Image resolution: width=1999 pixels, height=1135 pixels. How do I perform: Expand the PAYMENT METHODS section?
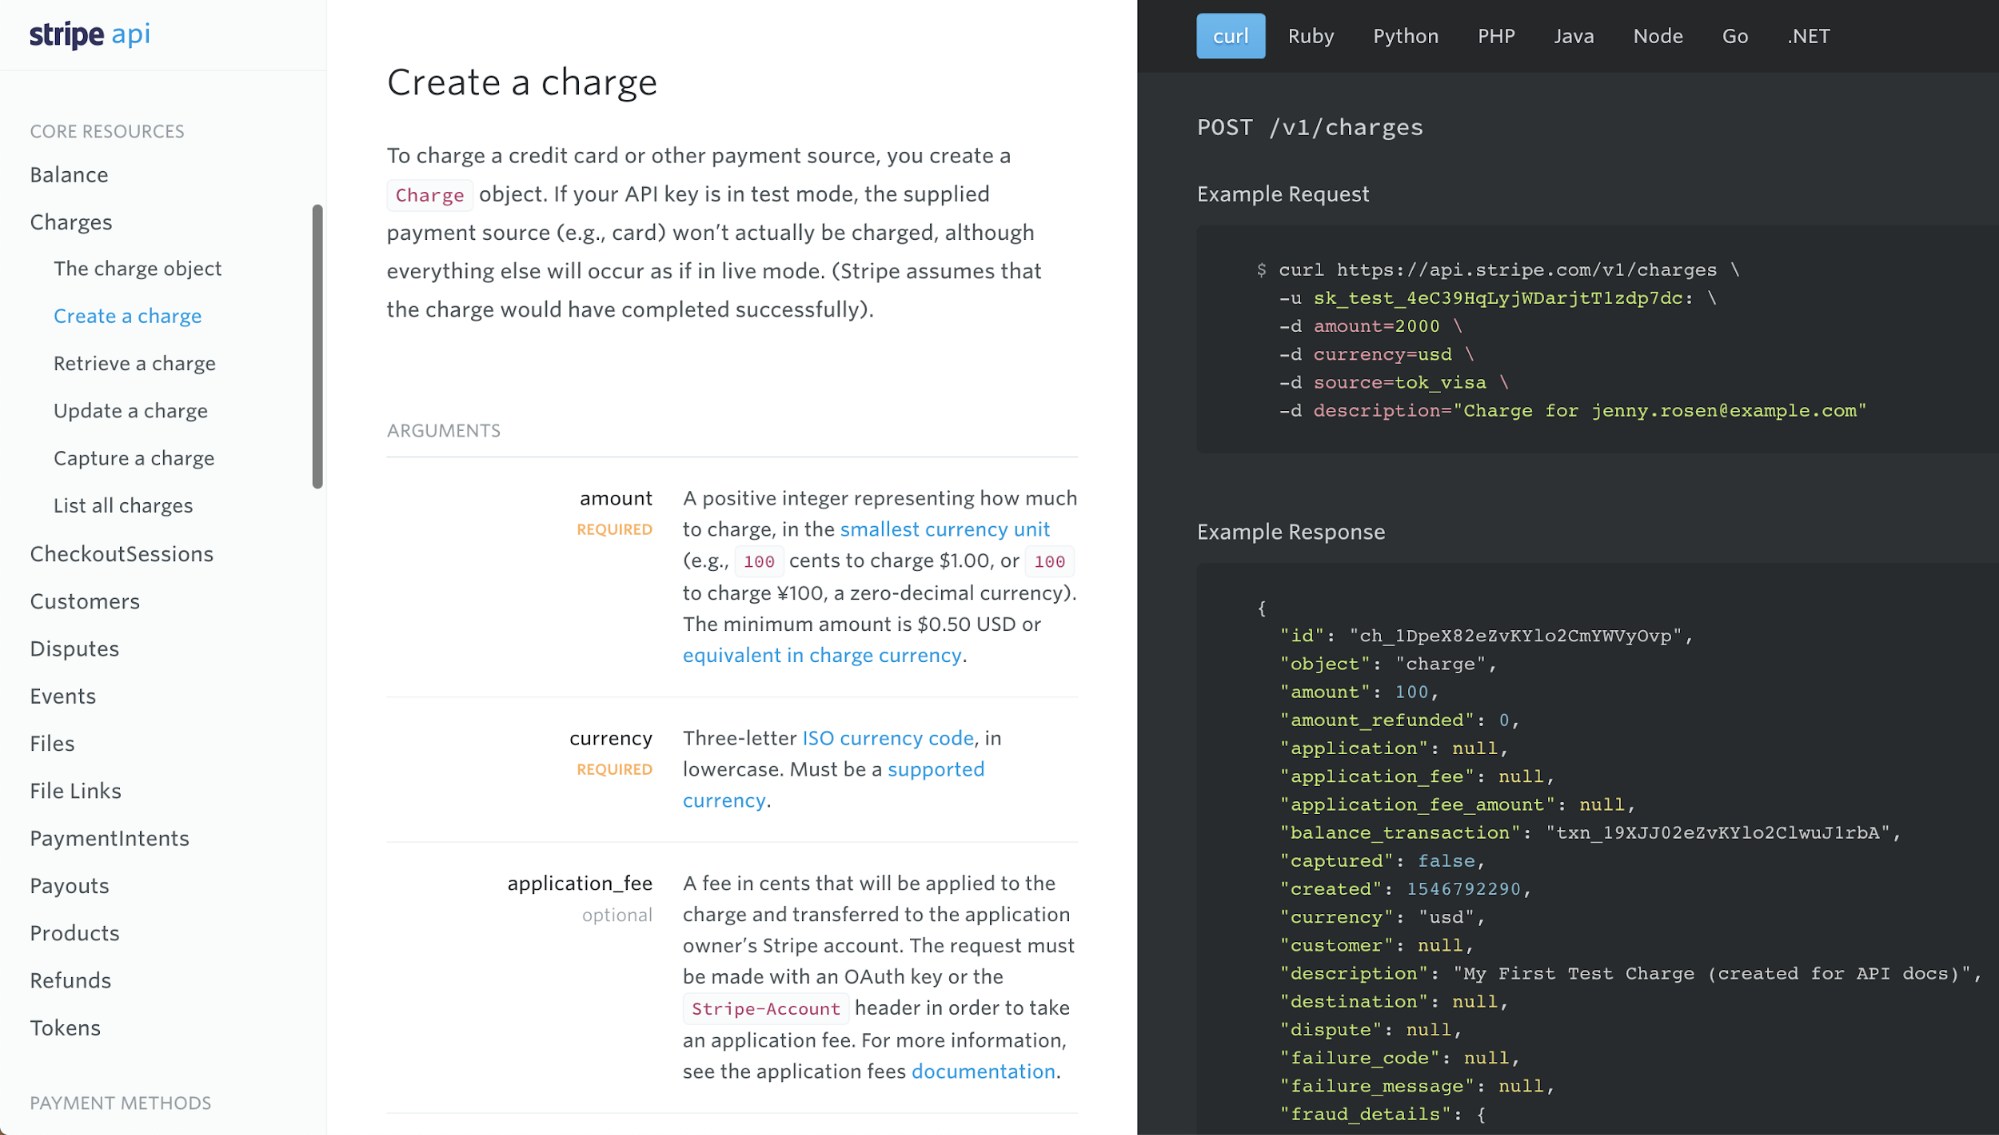coord(119,1102)
